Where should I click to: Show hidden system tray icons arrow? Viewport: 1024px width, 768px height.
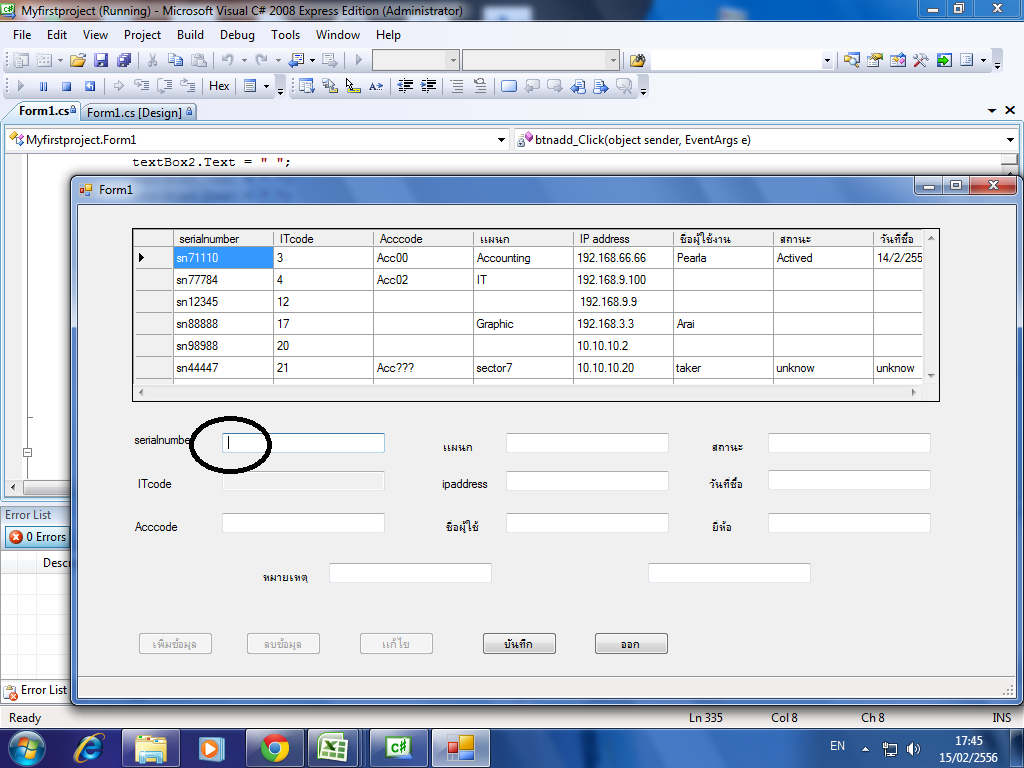[865, 748]
